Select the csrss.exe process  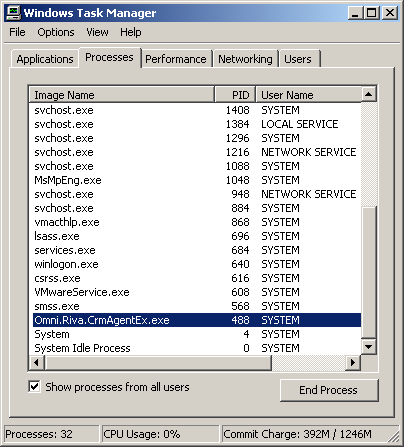197,278
